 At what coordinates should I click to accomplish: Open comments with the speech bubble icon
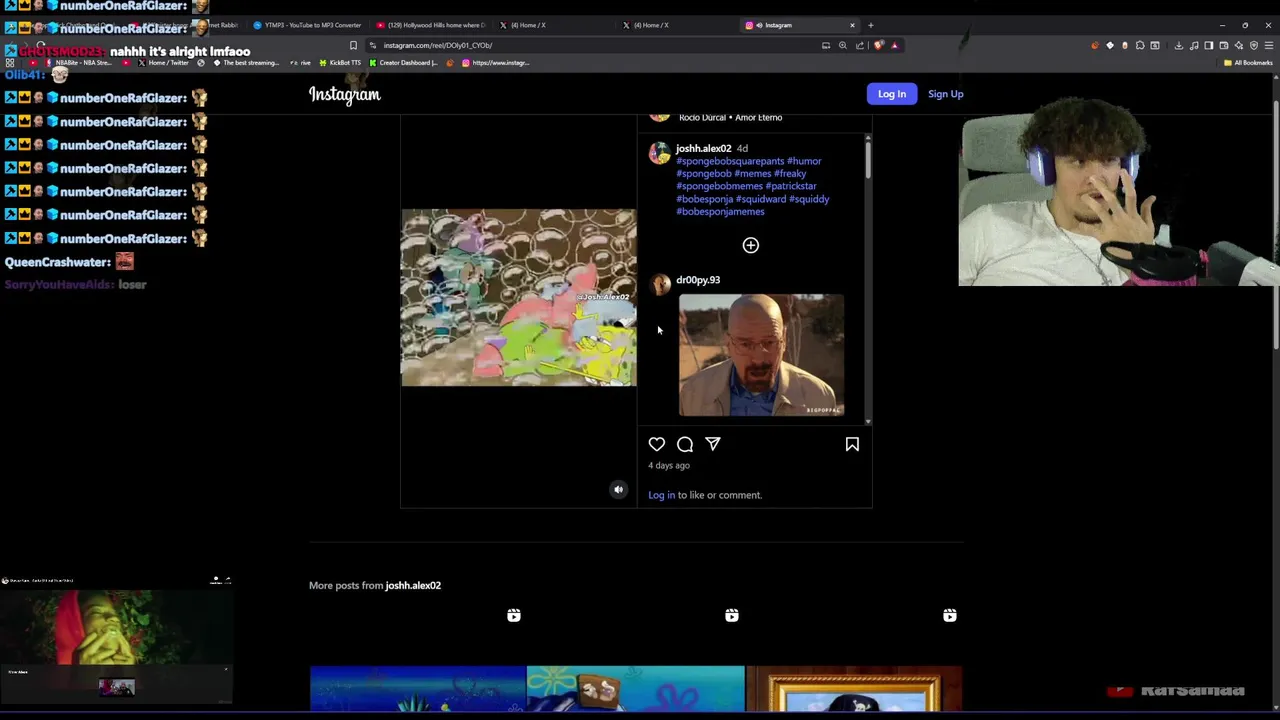[x=685, y=444]
